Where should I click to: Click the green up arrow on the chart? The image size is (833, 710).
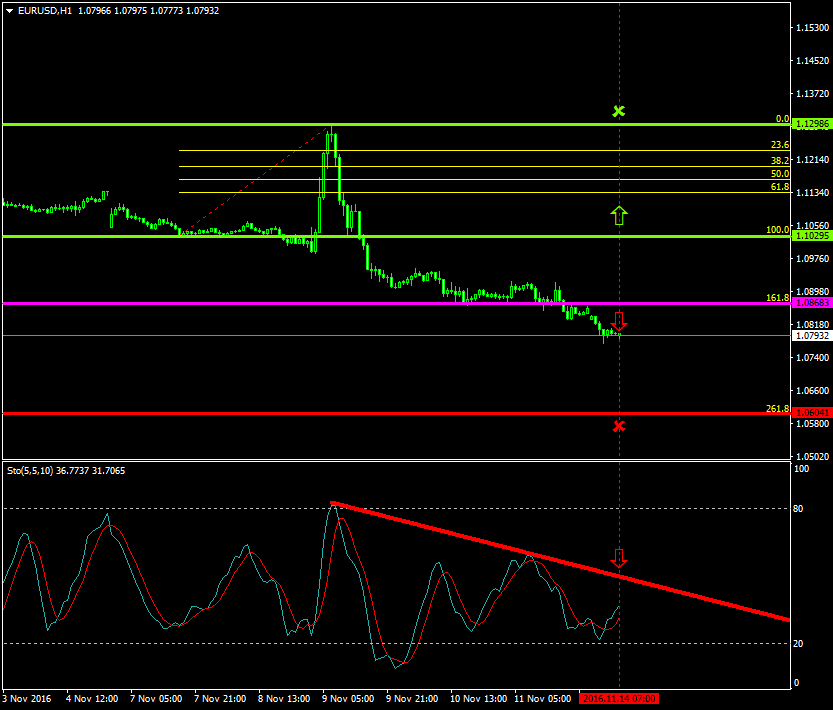pos(619,214)
